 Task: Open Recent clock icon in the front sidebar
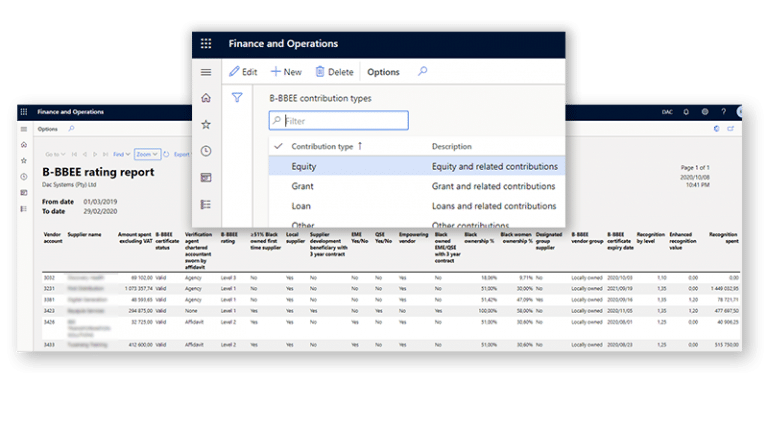[206, 151]
